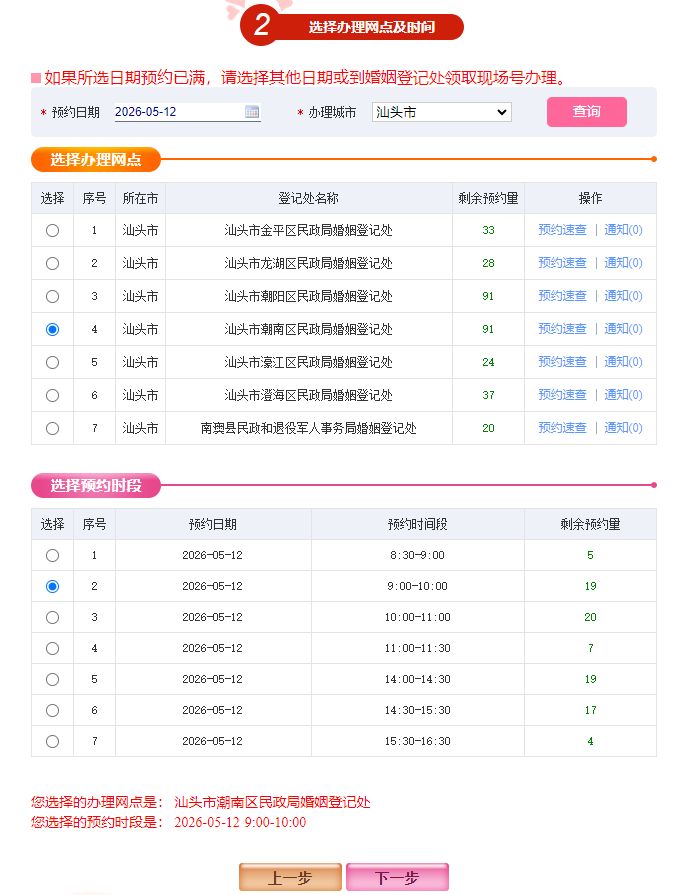Open 预约速查 for 潮南区 registry
Viewport: 682px width, 895px height.
pos(562,329)
